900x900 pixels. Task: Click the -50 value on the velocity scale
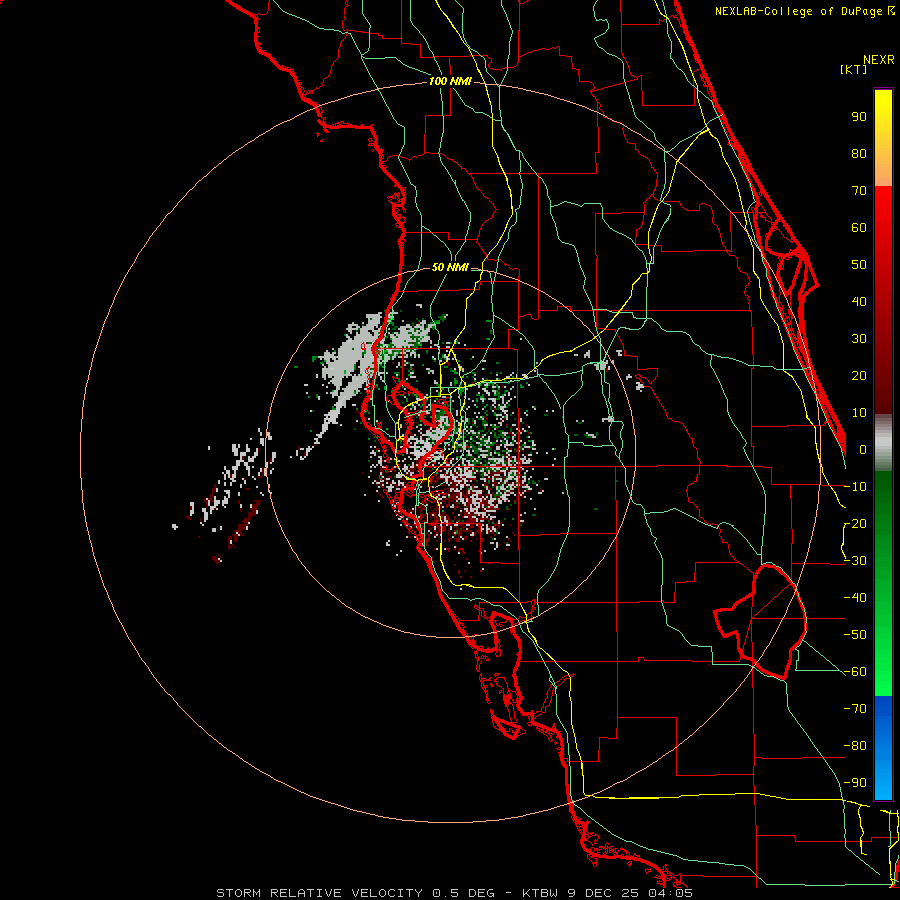click(x=855, y=635)
